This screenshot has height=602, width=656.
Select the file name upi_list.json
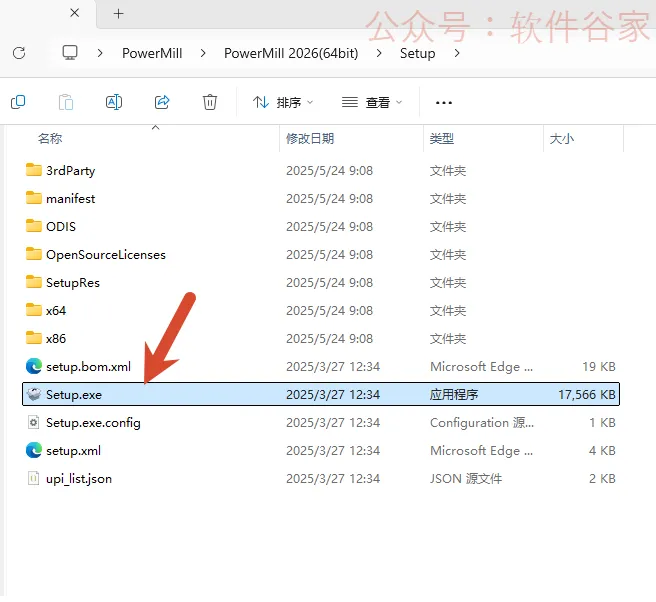79,479
